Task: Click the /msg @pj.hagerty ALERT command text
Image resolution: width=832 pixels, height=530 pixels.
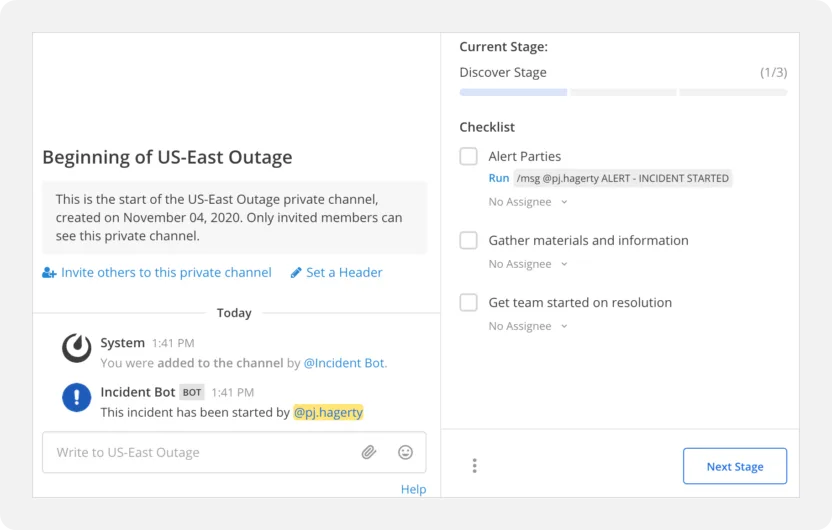Action: click(623, 178)
